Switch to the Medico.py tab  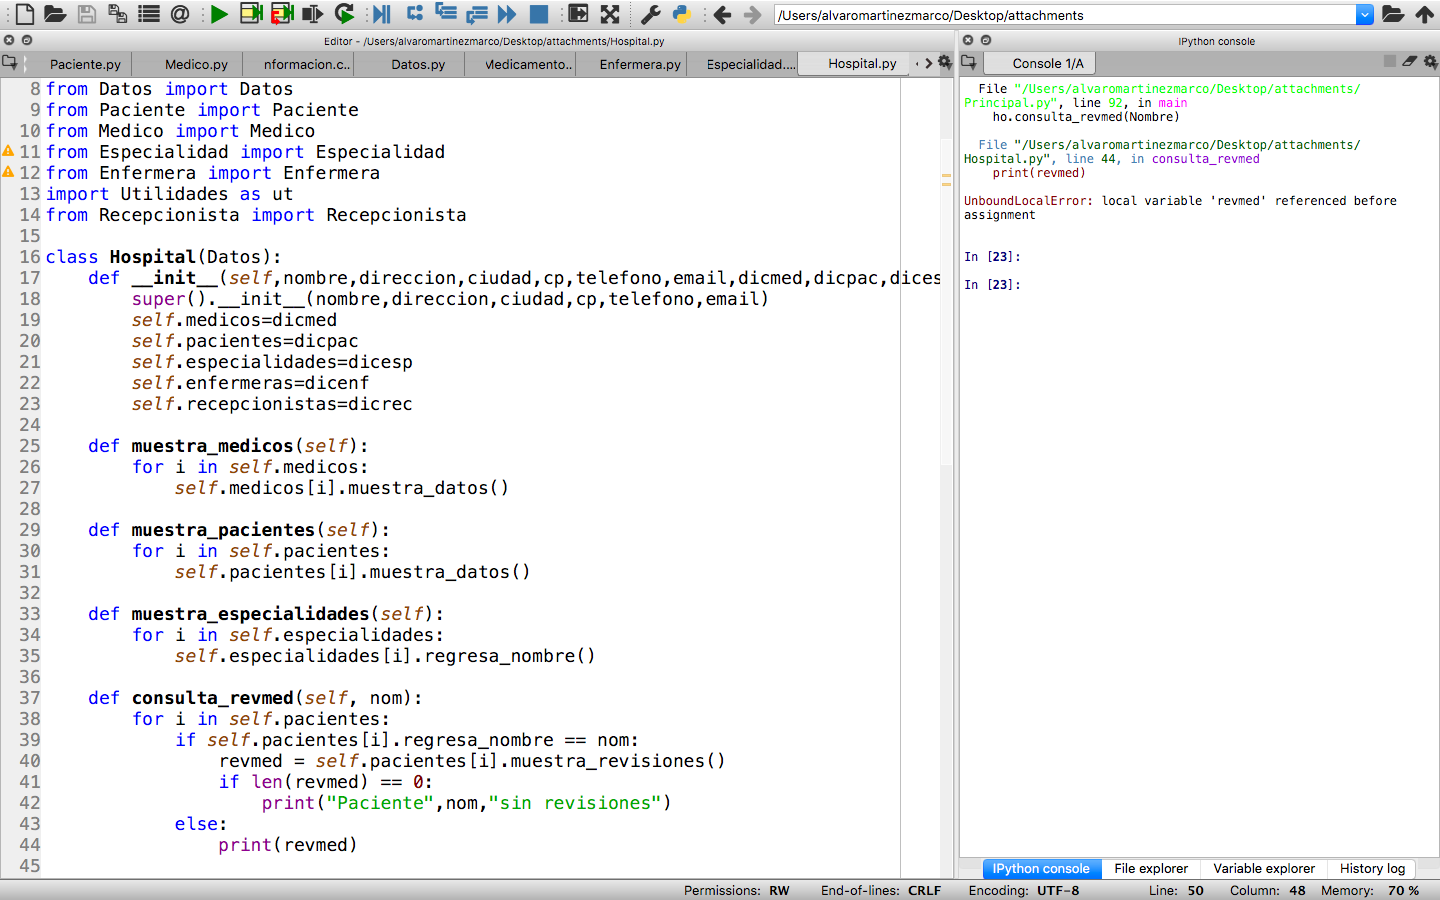point(196,64)
